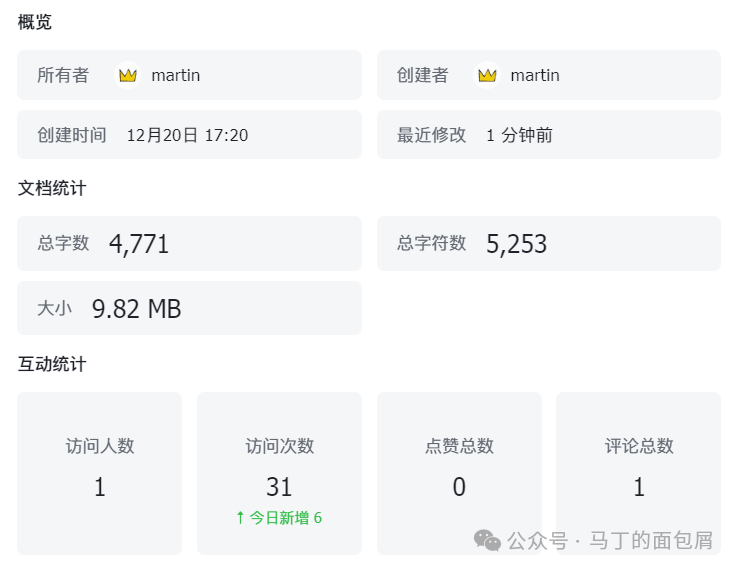Click the total word count 4,771
Screen dimensions: 737x570
coord(139,244)
